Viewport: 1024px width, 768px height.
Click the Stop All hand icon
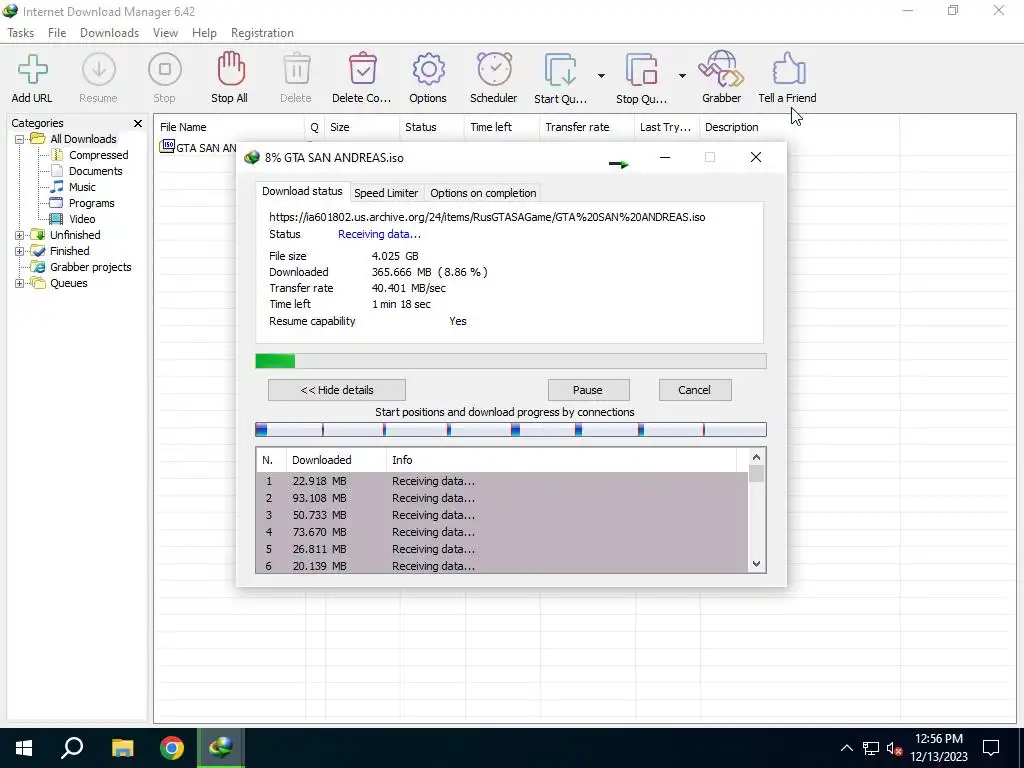230,70
